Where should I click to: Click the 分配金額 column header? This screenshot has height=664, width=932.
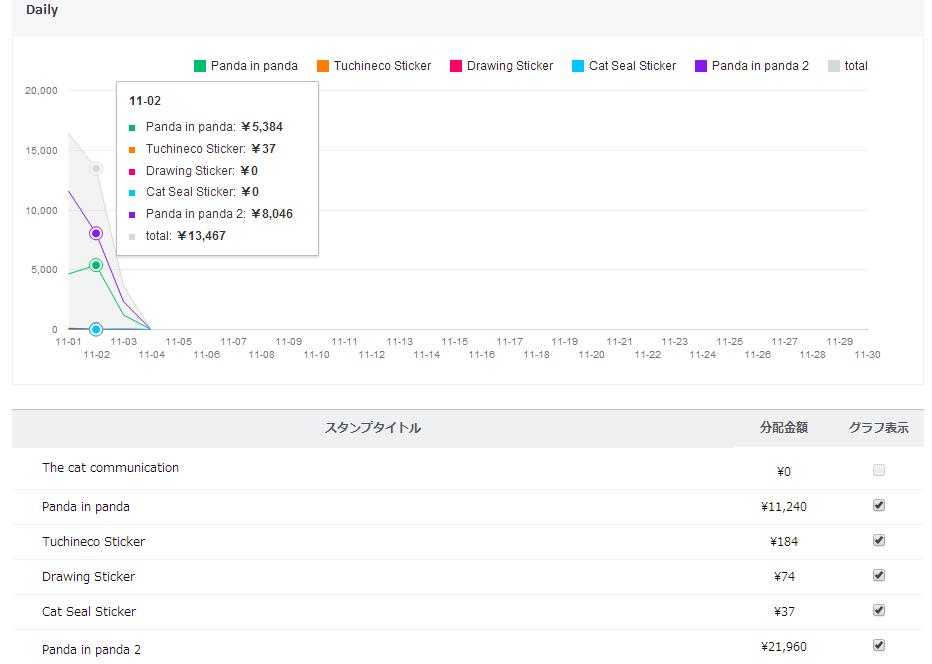point(783,428)
